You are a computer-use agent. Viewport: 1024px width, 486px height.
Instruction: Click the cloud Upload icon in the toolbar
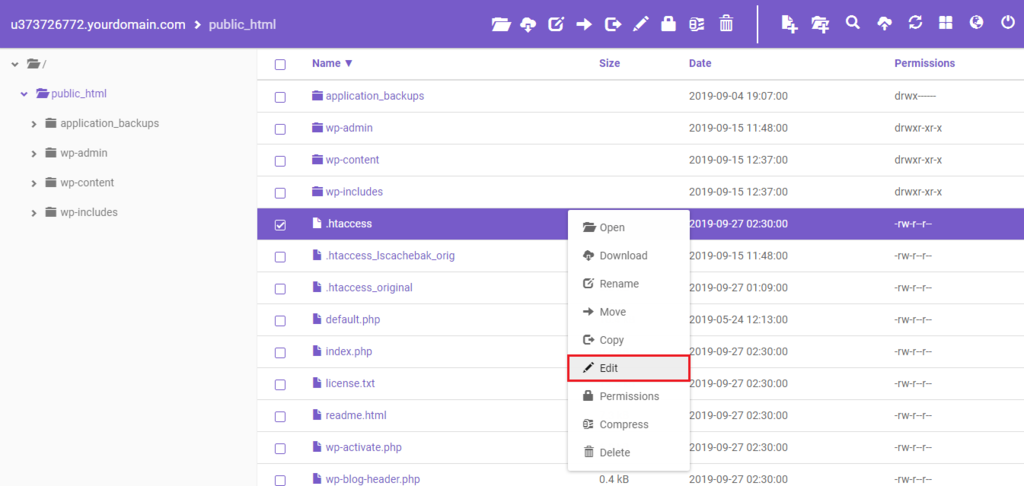[884, 23]
